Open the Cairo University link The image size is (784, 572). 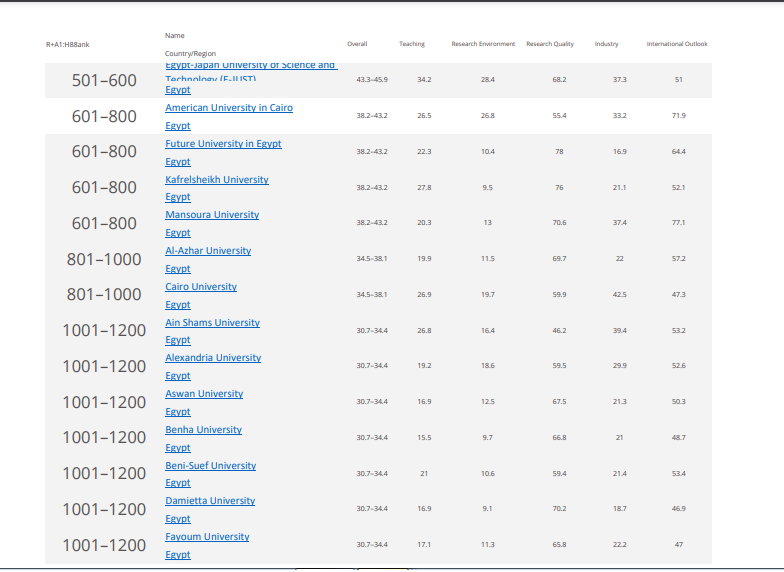pyautogui.click(x=201, y=287)
